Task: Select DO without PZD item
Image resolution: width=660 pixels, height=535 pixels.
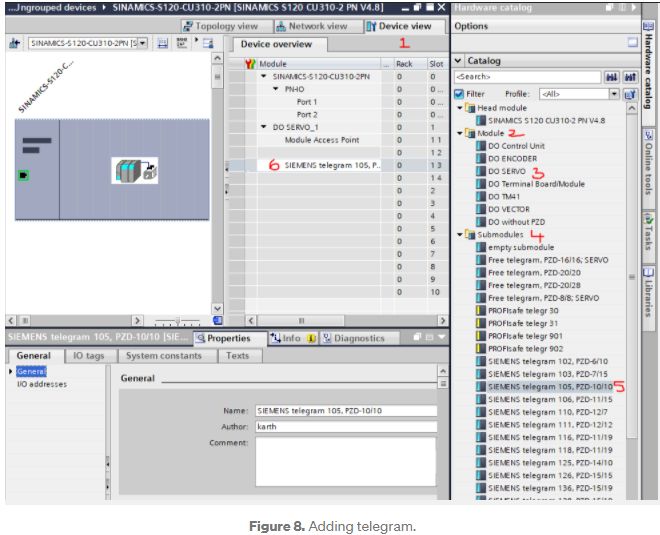Action: click(516, 222)
